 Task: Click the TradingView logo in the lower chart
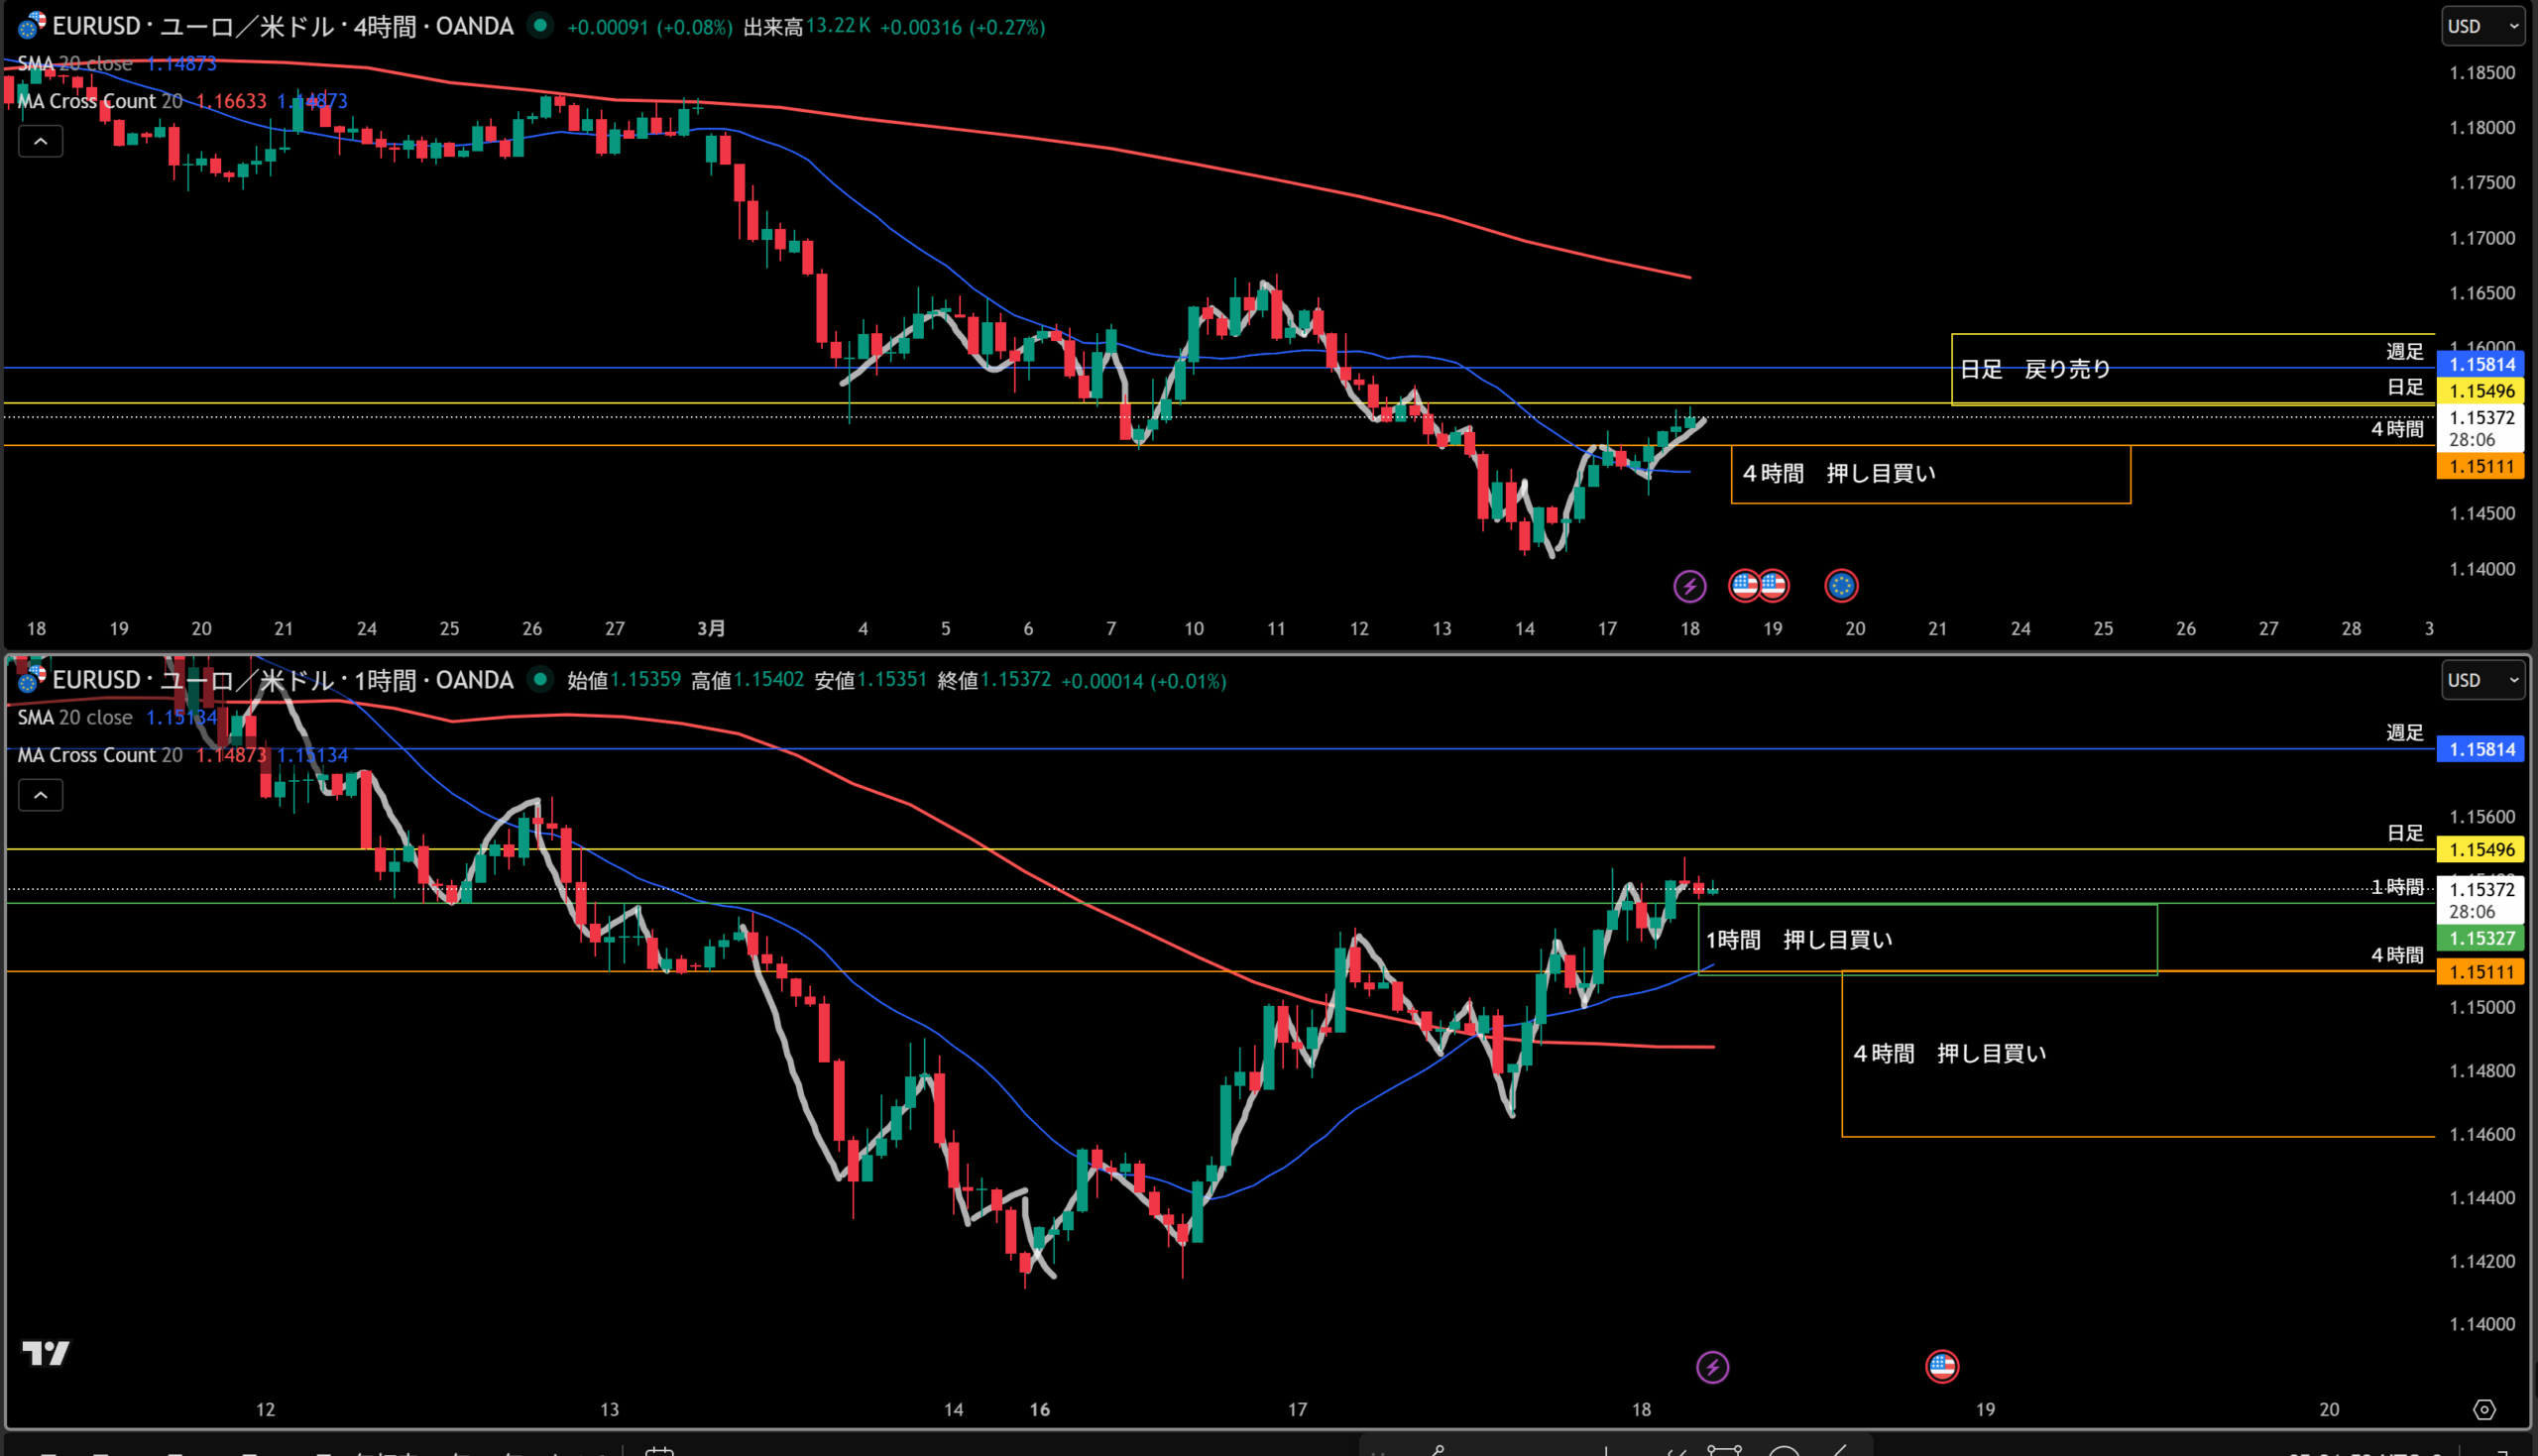[46, 1353]
